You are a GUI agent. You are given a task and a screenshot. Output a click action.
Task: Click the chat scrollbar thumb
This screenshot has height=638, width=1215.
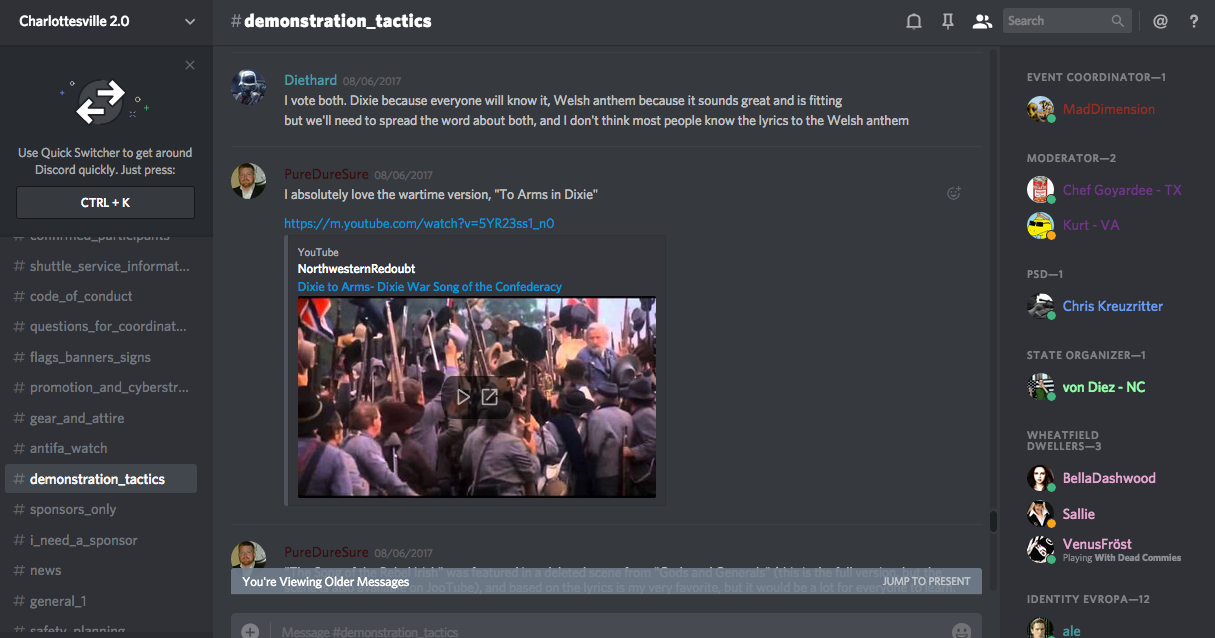(993, 521)
